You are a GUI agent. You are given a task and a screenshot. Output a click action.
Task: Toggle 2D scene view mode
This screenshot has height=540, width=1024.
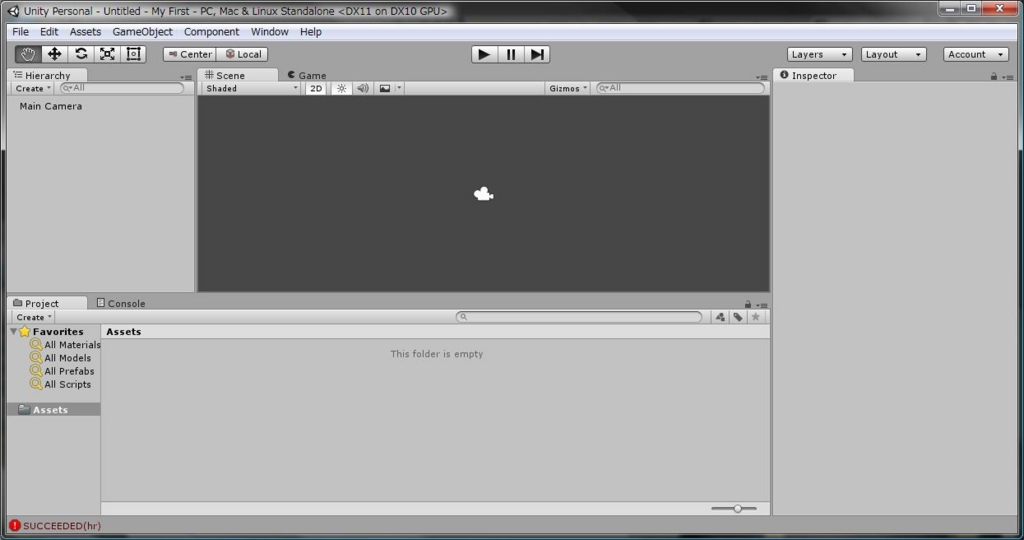tap(316, 88)
